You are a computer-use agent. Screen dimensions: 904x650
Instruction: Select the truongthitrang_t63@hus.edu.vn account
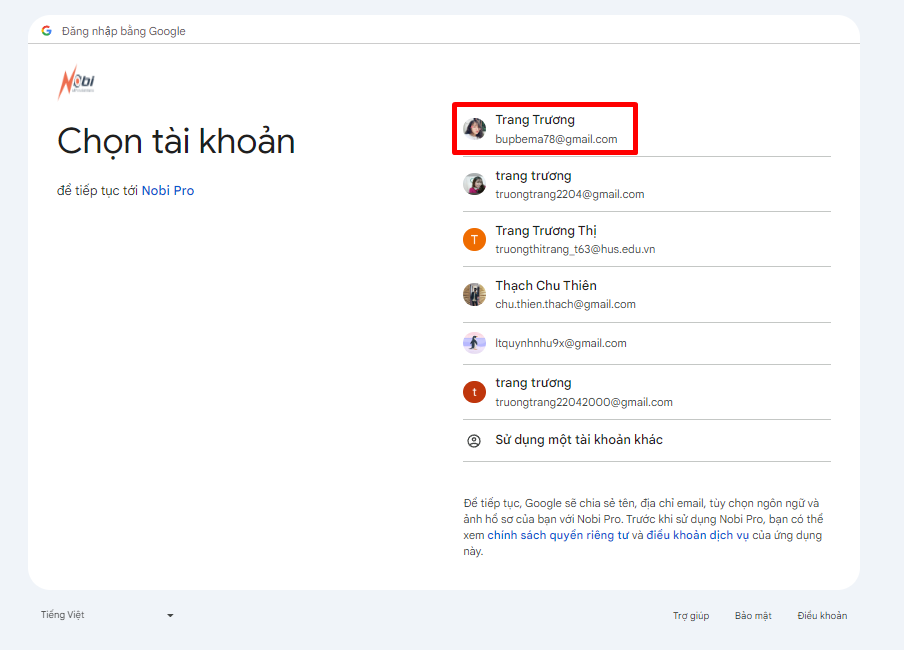pyautogui.click(x=575, y=249)
